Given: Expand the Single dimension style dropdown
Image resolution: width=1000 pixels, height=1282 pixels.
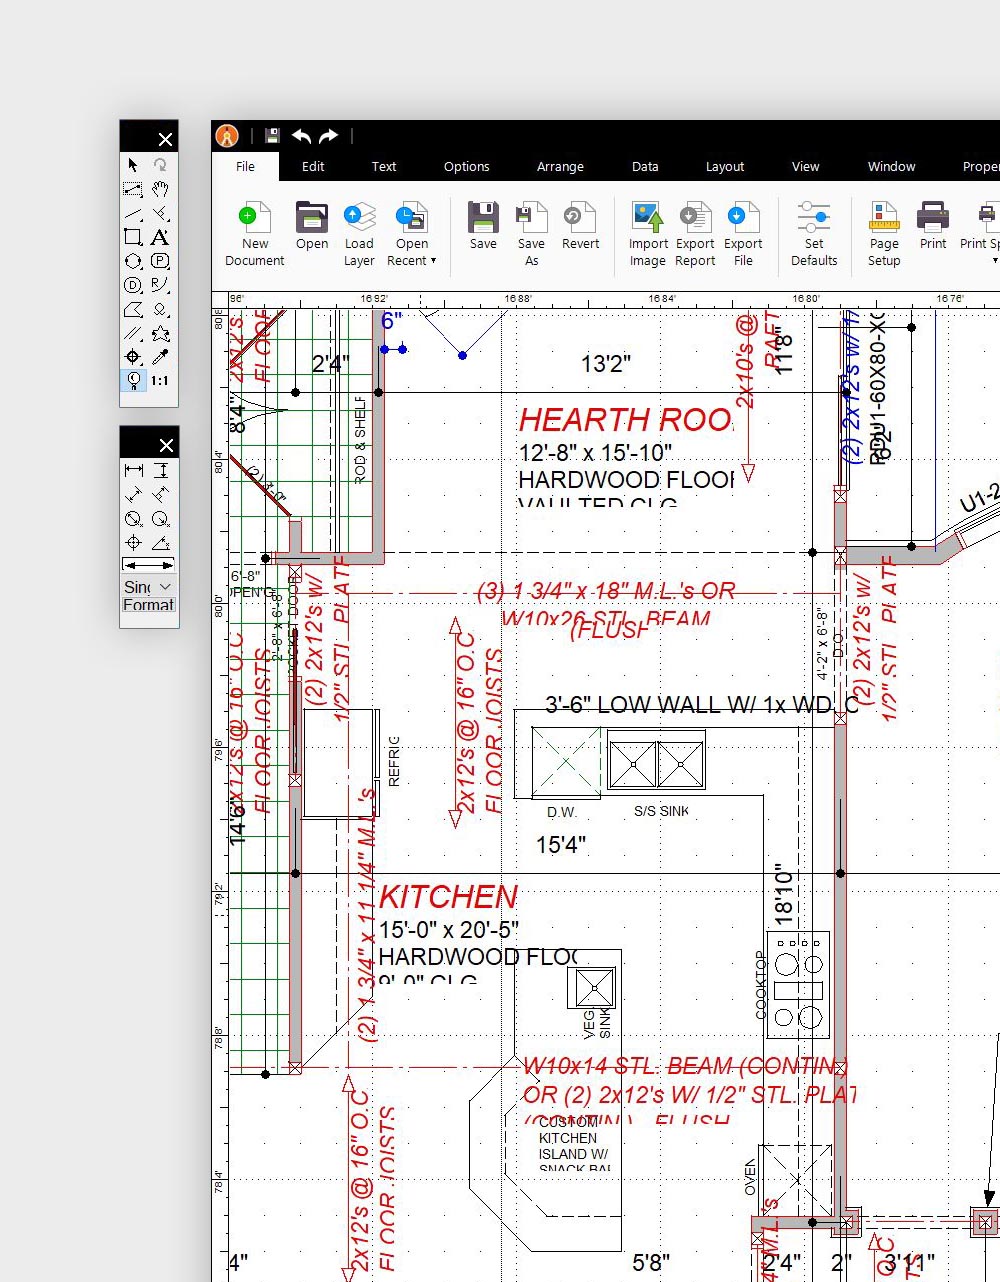Looking at the screenshot, I should pos(164,587).
